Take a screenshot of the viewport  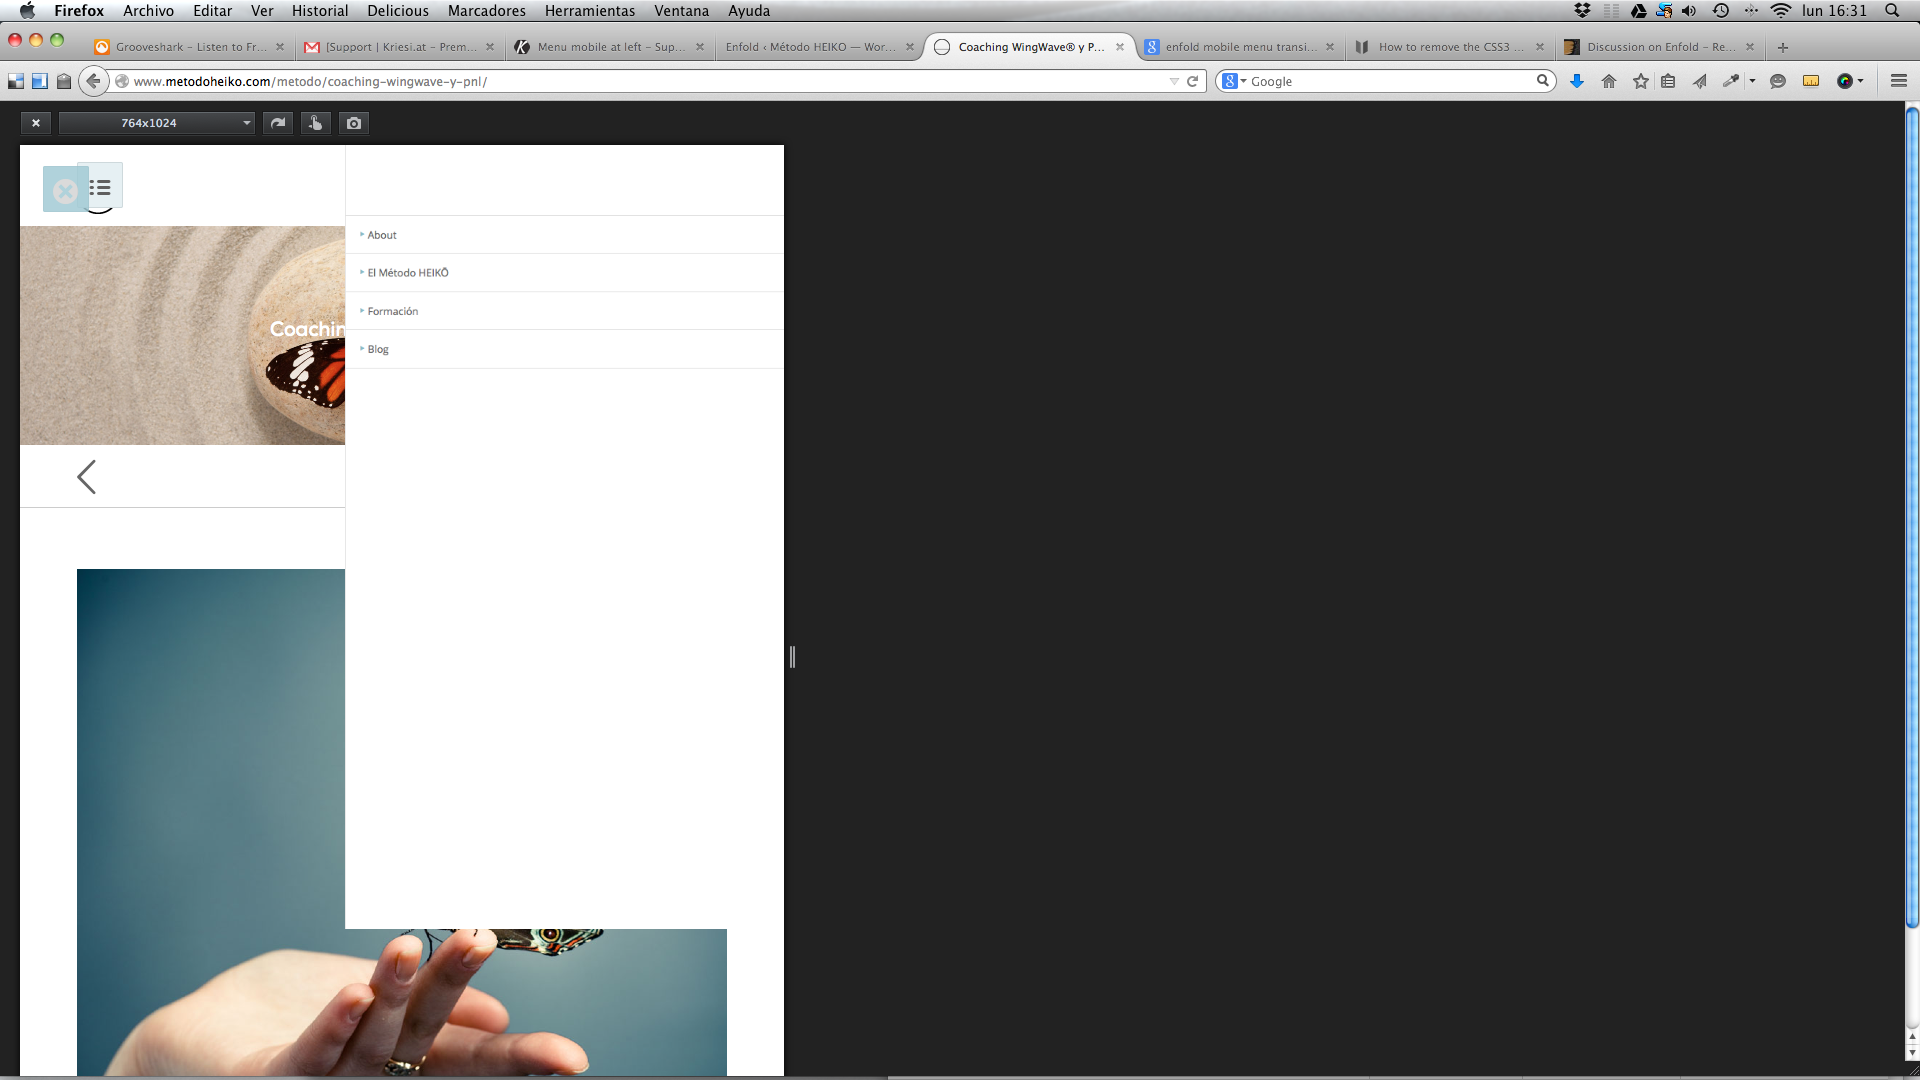click(x=354, y=123)
